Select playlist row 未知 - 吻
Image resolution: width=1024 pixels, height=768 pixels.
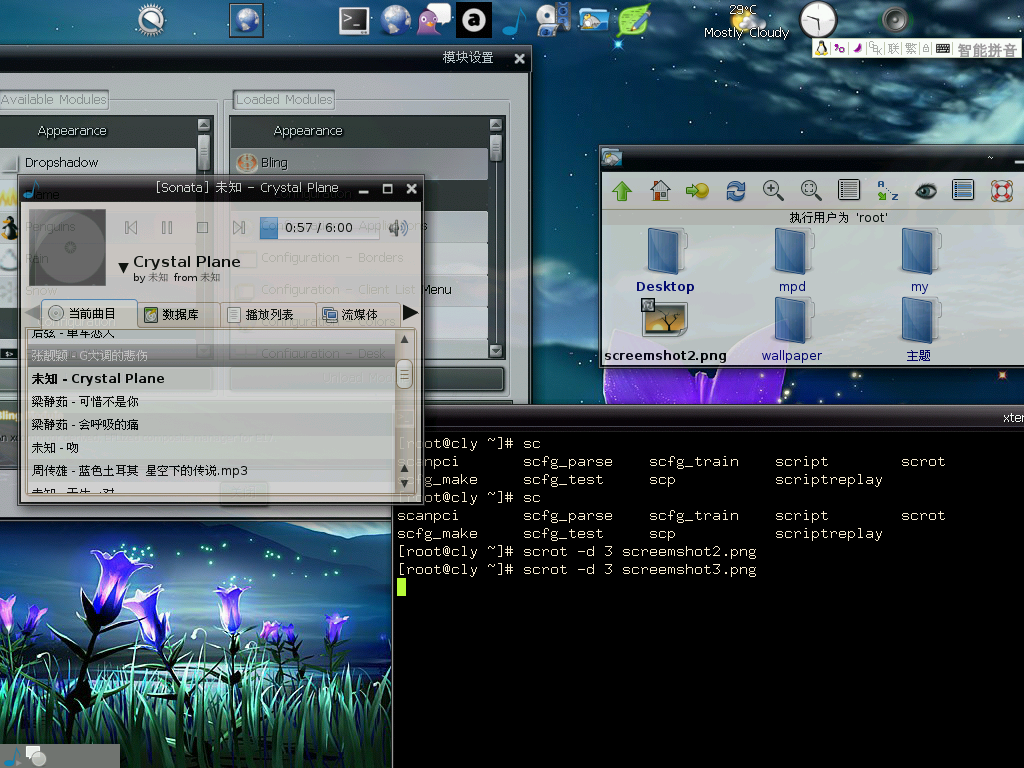[210, 447]
